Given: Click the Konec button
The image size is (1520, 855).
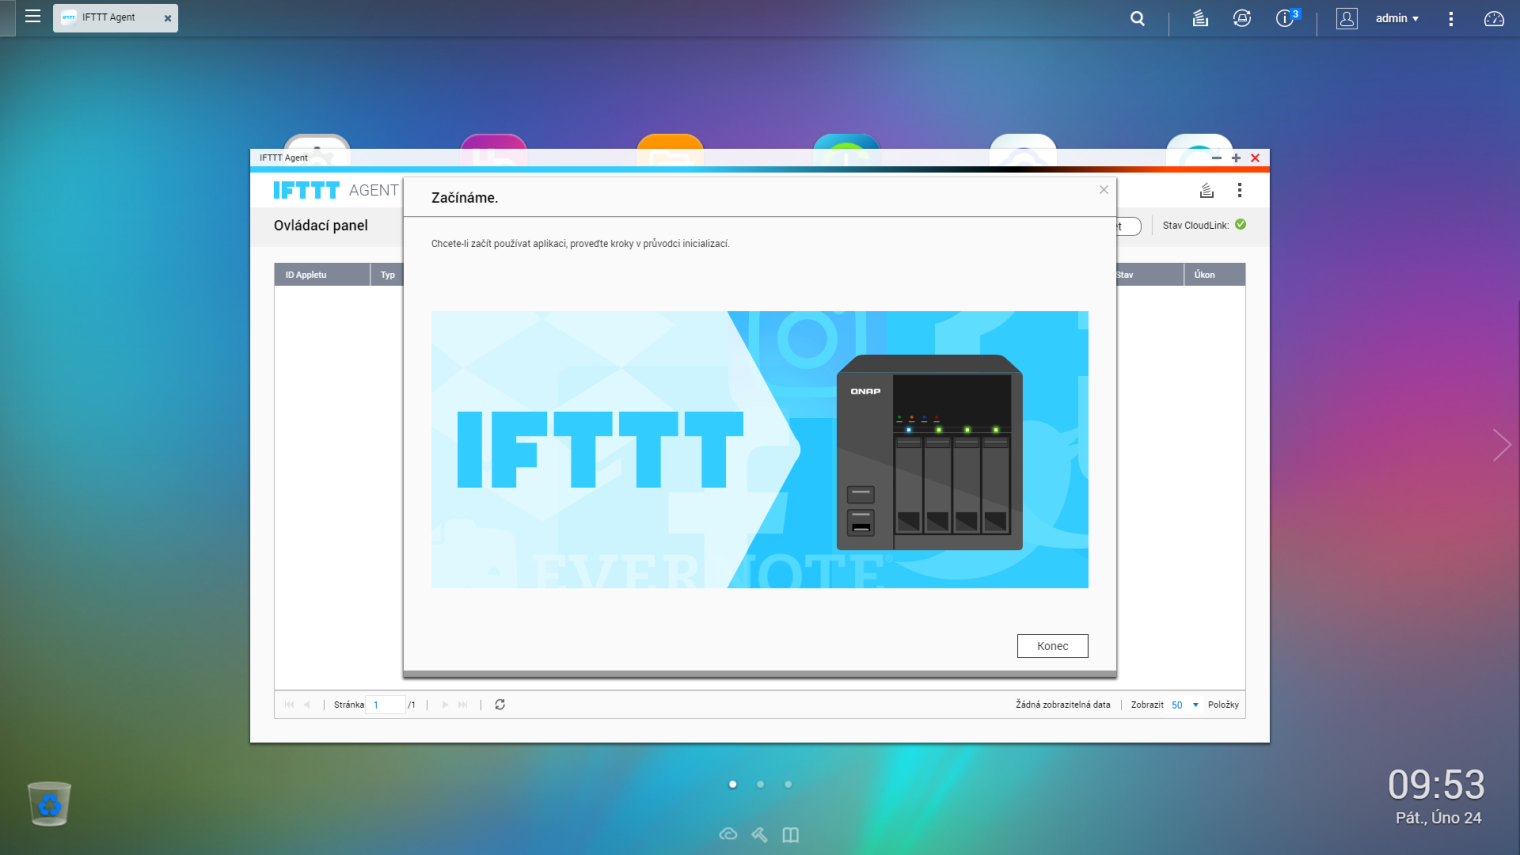Looking at the screenshot, I should [1053, 646].
